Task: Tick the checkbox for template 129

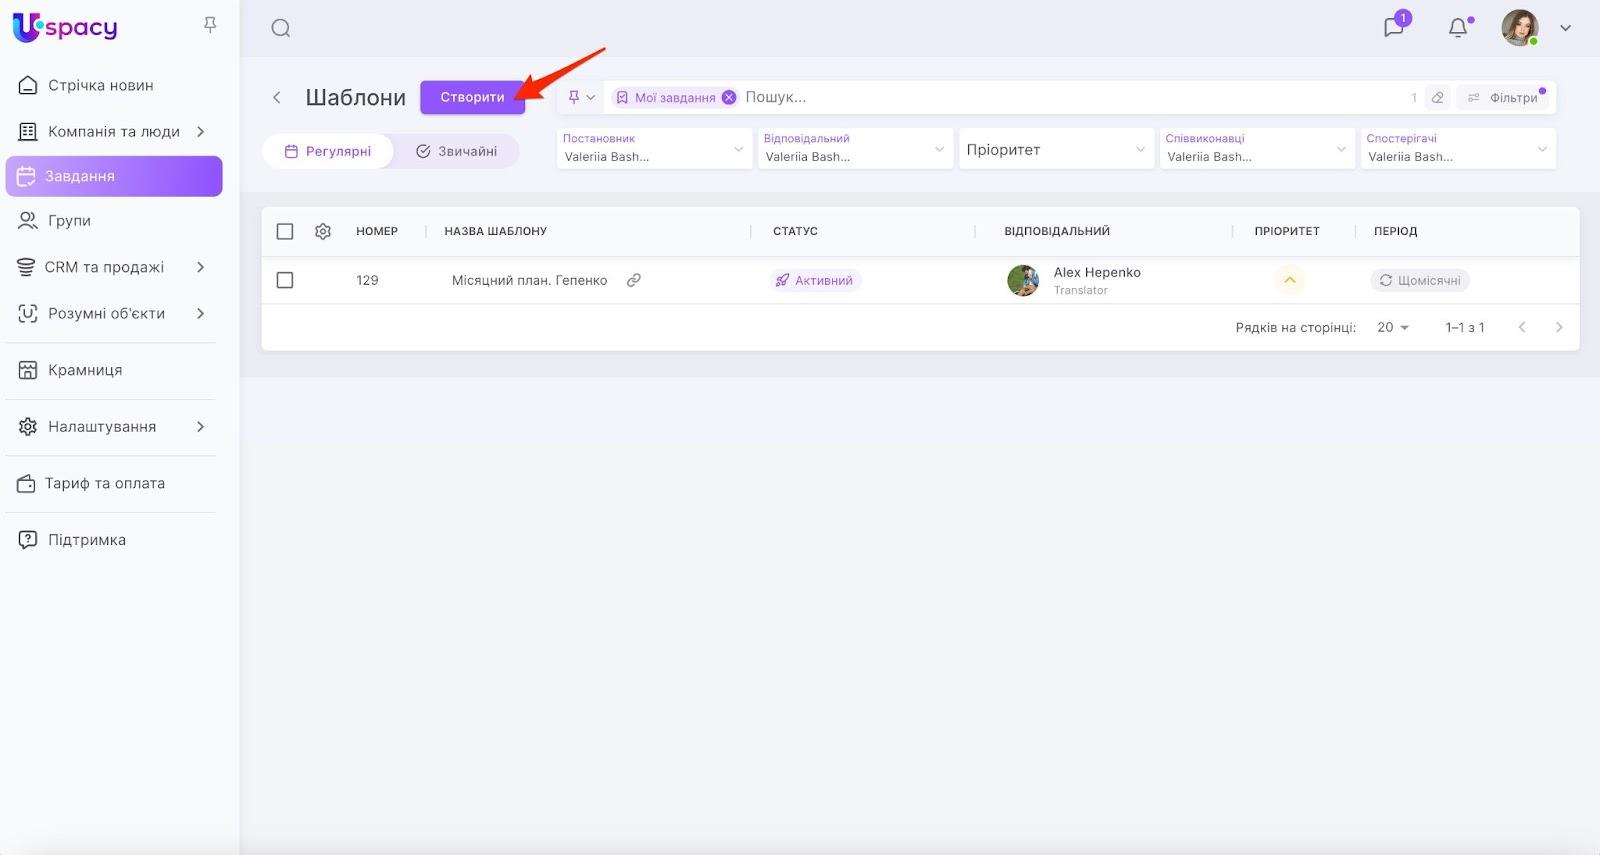Action: click(x=285, y=280)
